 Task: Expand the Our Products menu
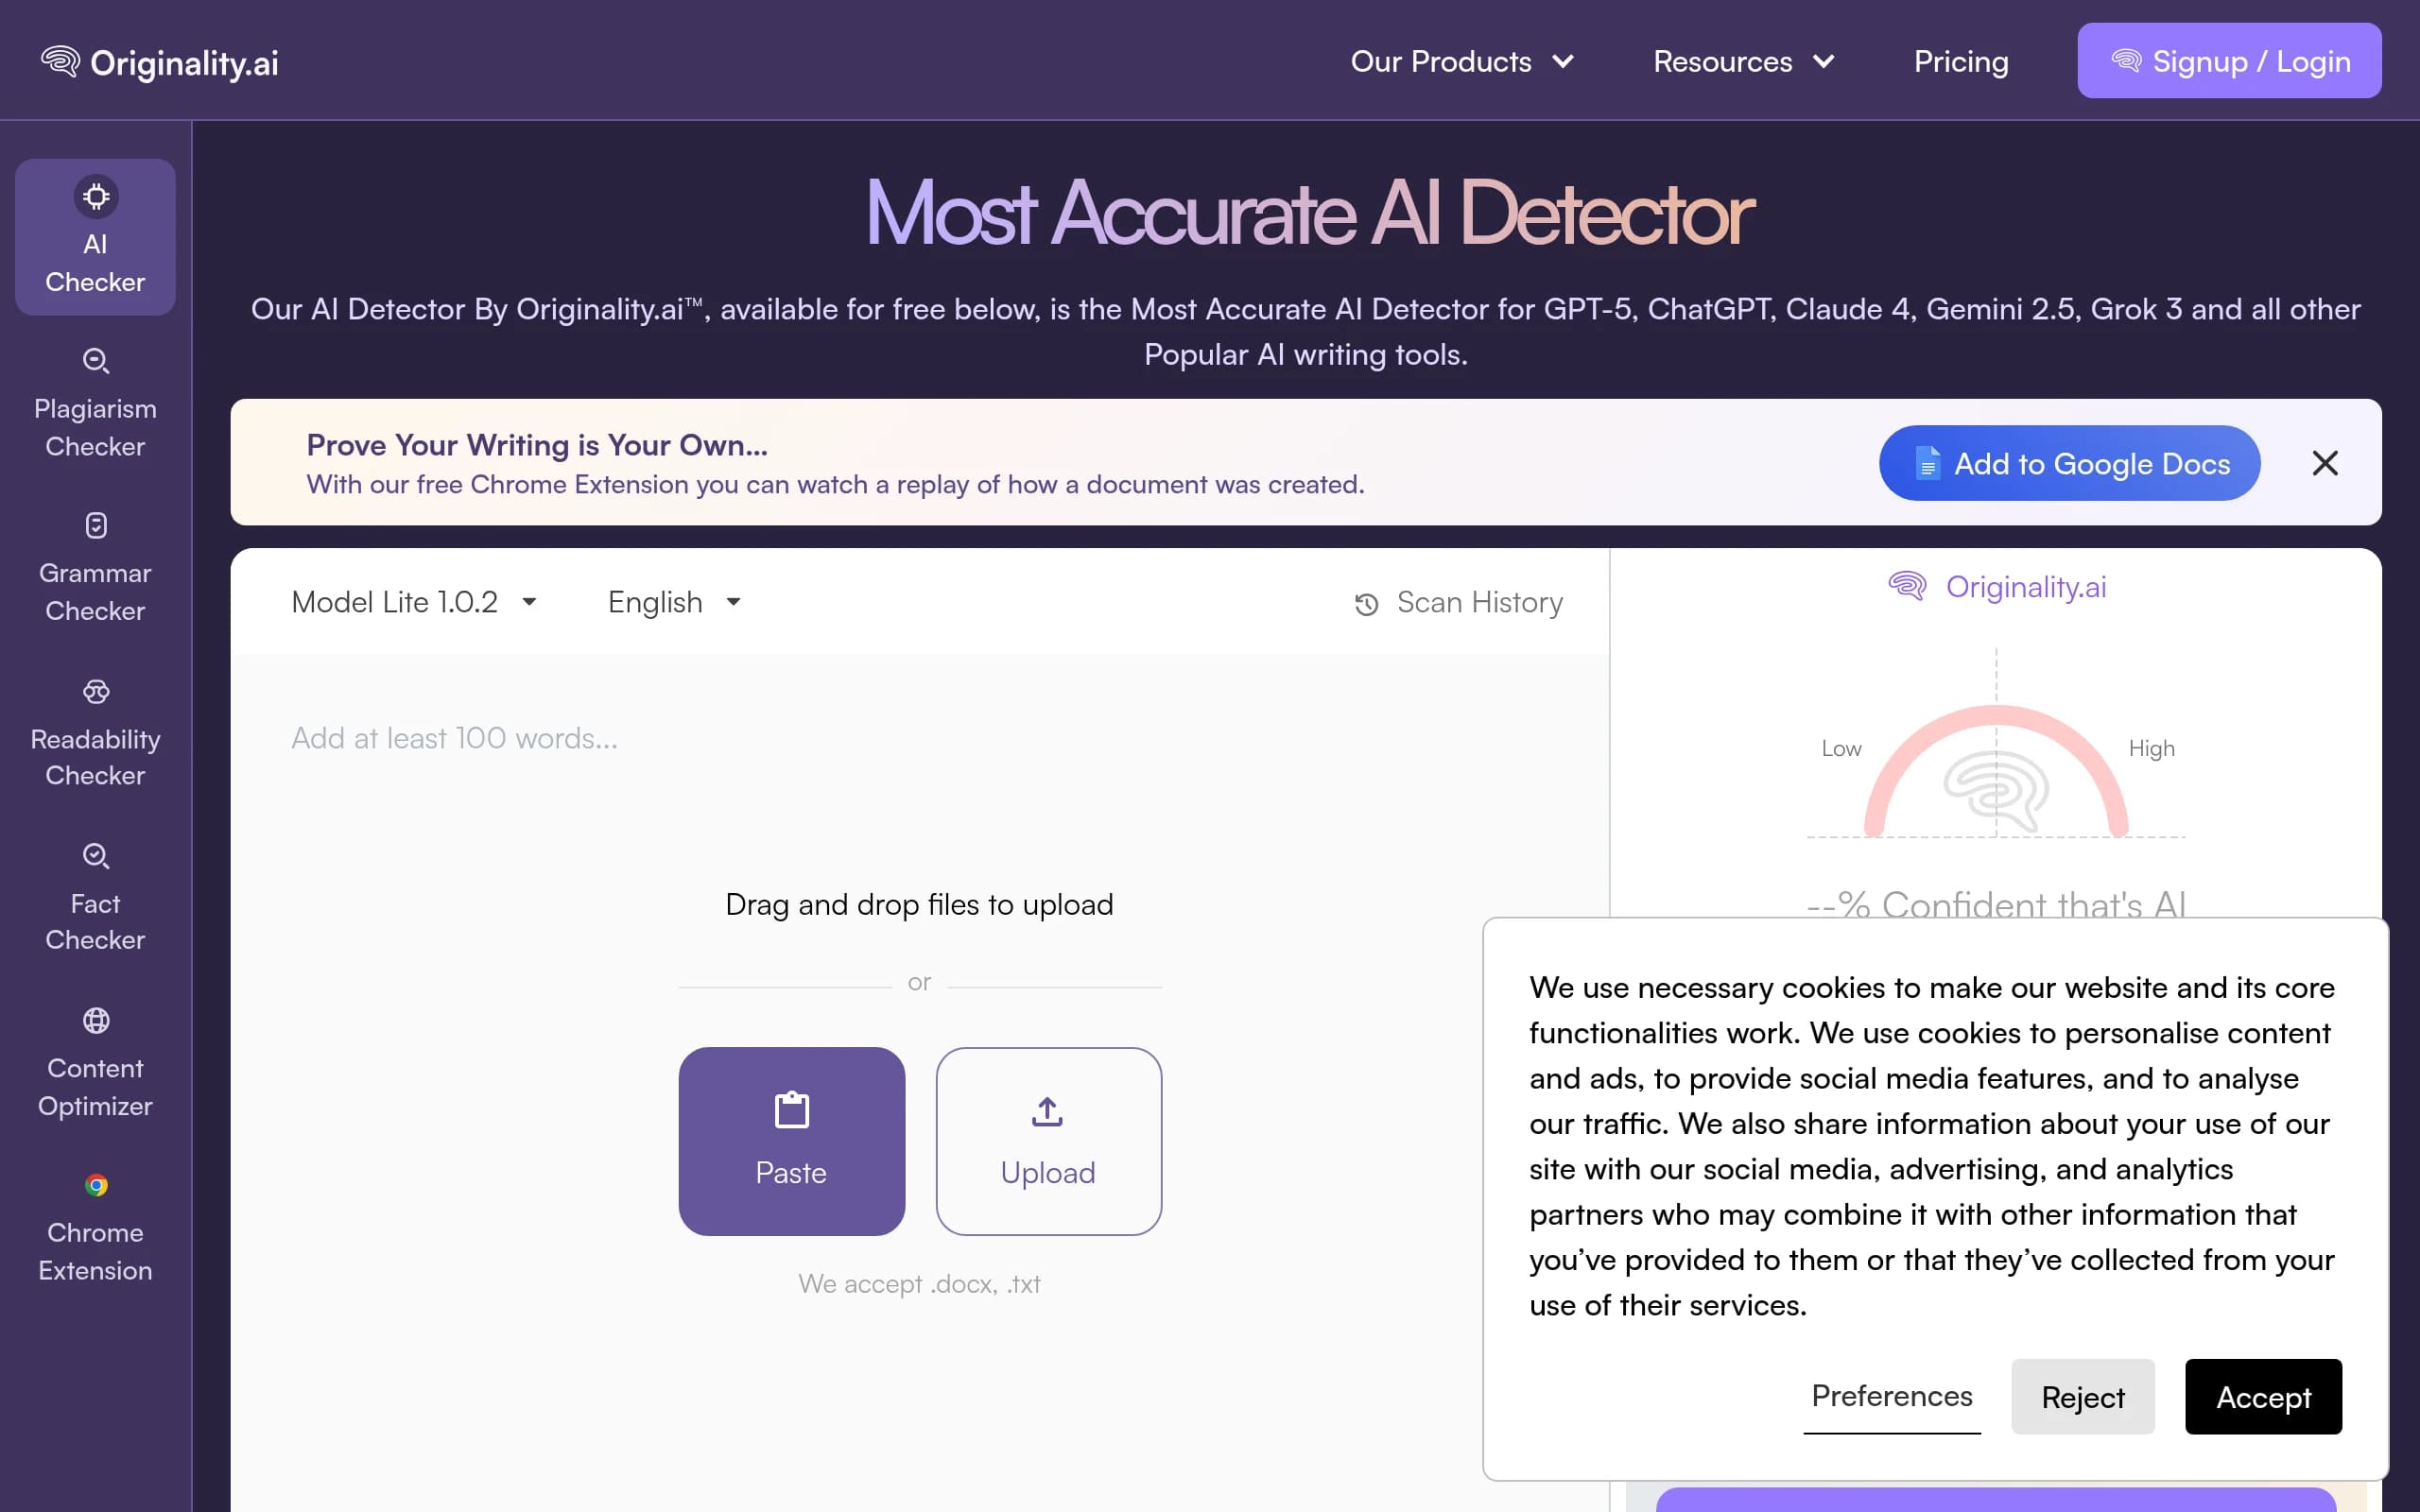click(1462, 62)
